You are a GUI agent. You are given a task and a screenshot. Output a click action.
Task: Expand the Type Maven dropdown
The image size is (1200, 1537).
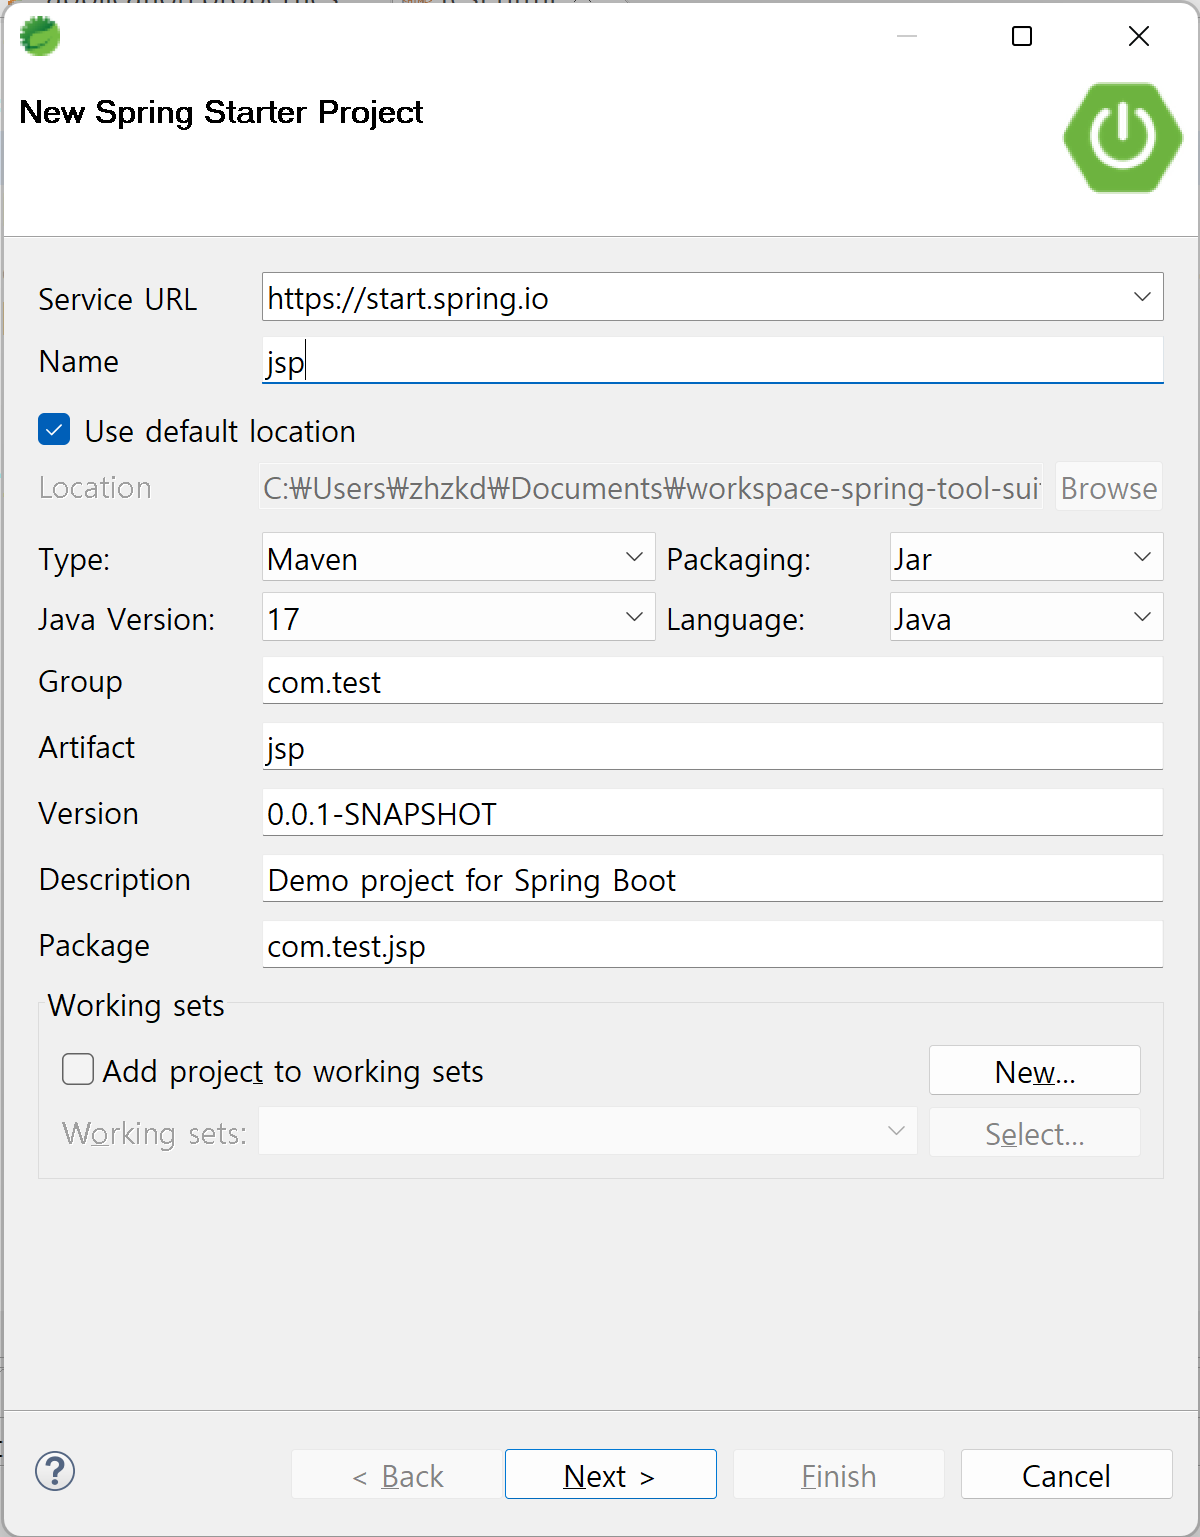[x=459, y=557]
